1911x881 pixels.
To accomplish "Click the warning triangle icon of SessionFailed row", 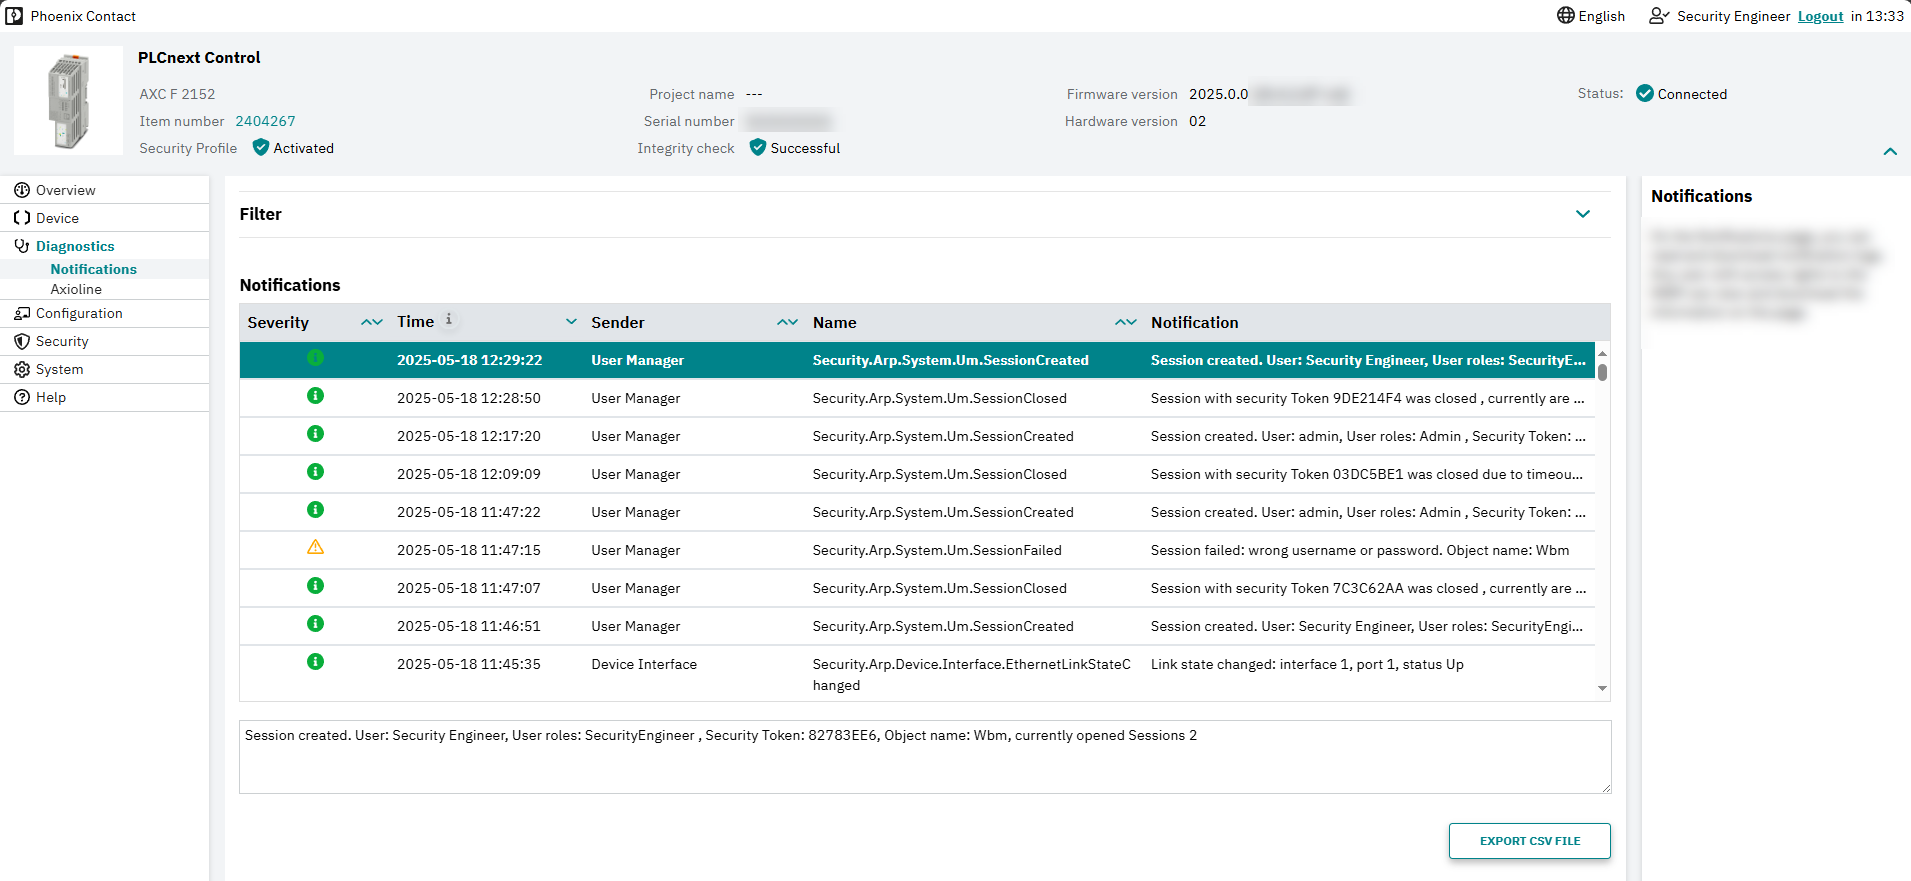I will (315, 547).
